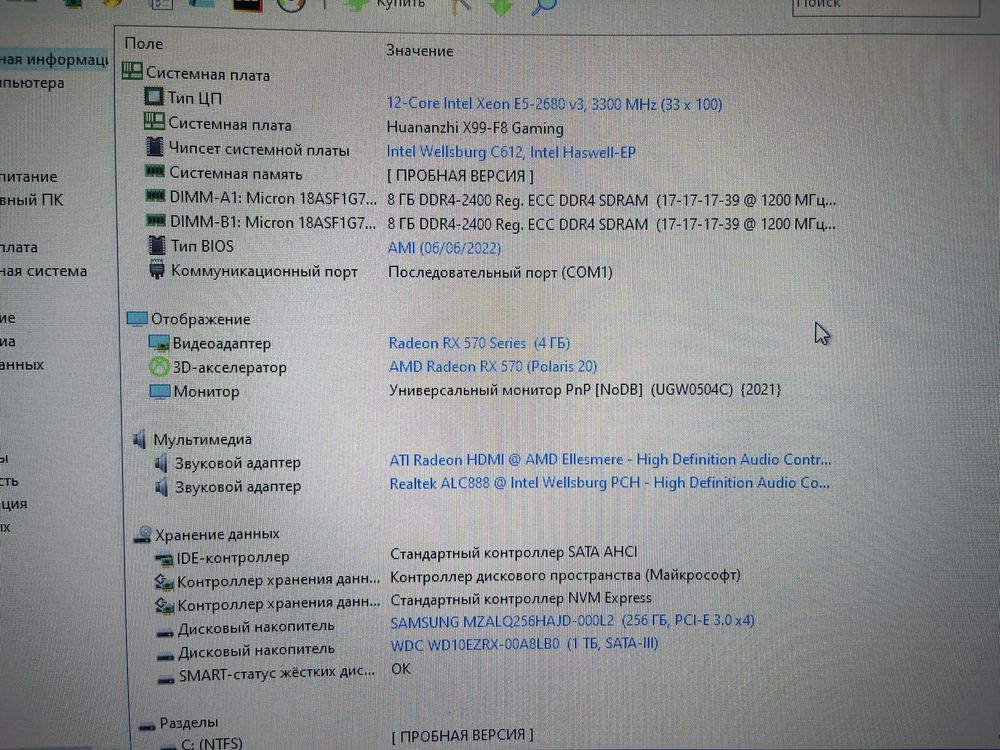The height and width of the screenshot is (750, 1000).
Task: Select the first Дисковый накопитель label, in the SAMSUNG row
Action: pos(256,628)
